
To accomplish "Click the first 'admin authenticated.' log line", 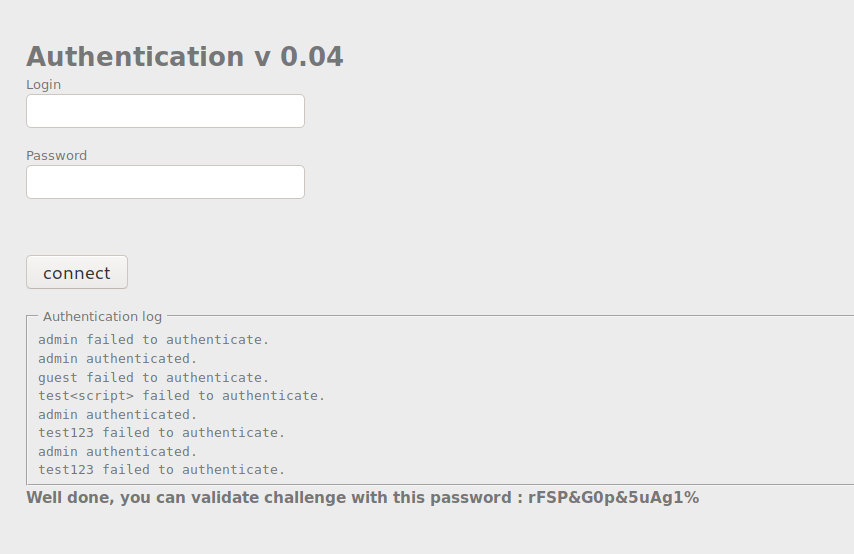I will click(x=118, y=359).
